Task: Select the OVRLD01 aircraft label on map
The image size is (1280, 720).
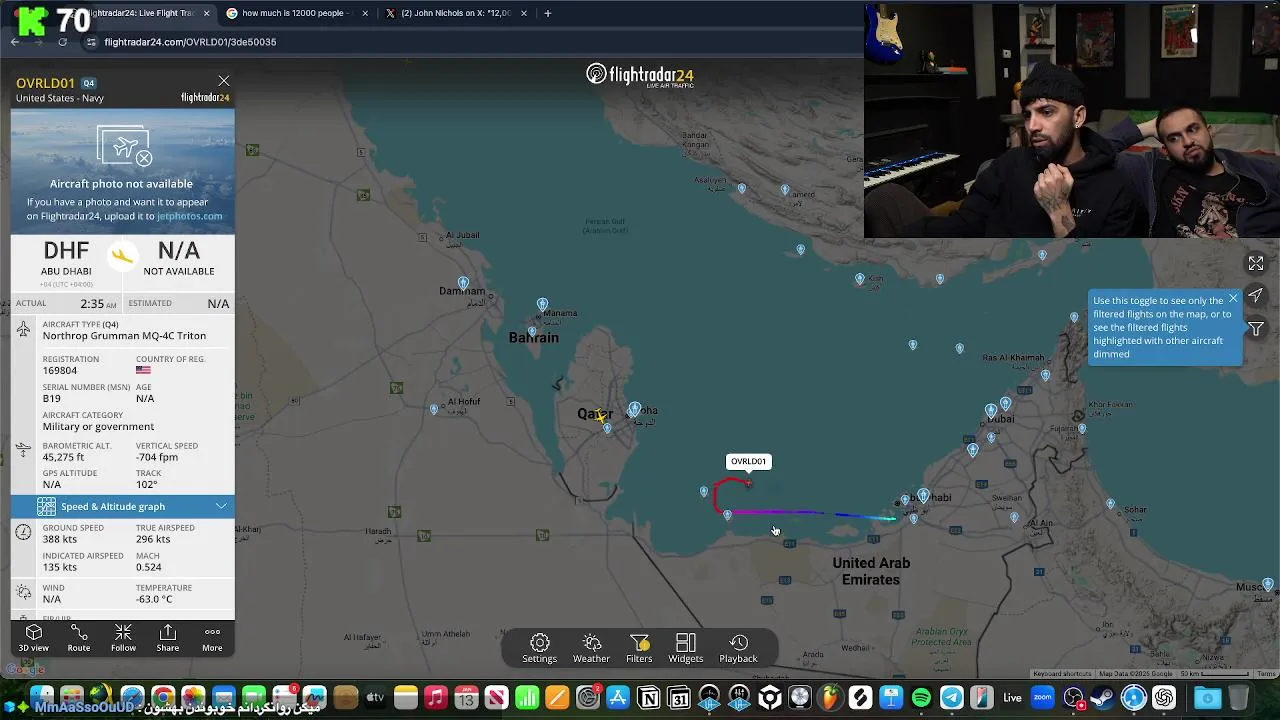Action: tap(748, 461)
